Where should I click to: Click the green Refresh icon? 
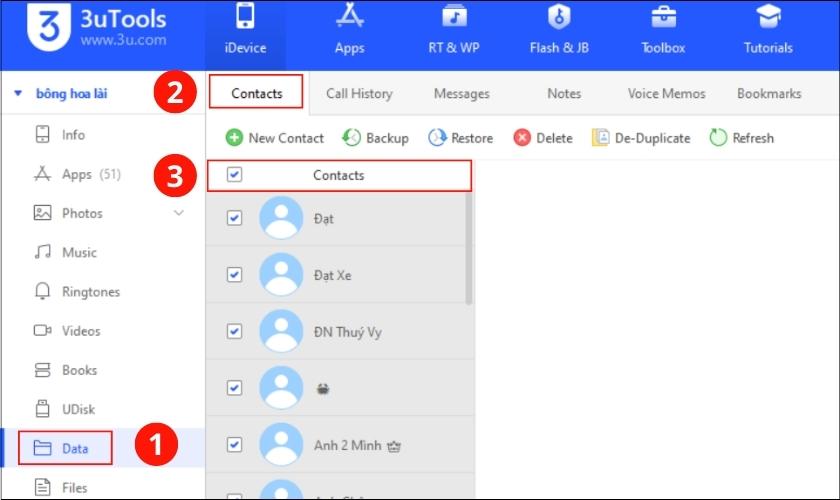[x=718, y=138]
